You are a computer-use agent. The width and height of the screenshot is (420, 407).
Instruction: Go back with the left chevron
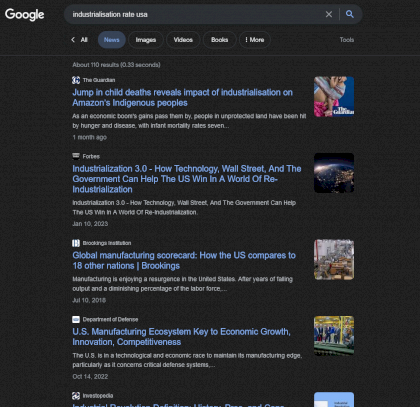73,40
